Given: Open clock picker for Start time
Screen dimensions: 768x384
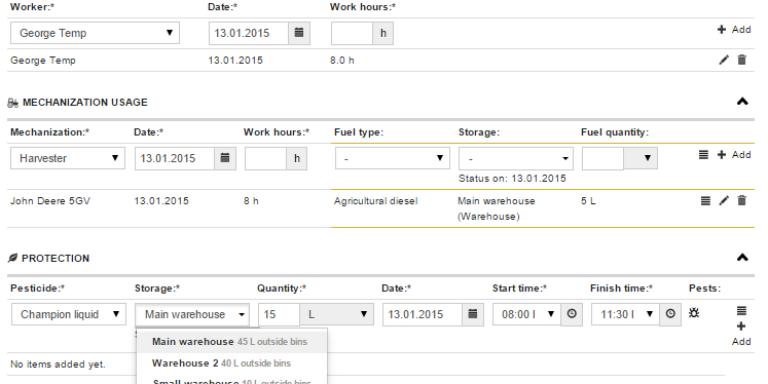Looking at the screenshot, I should tap(572, 314).
